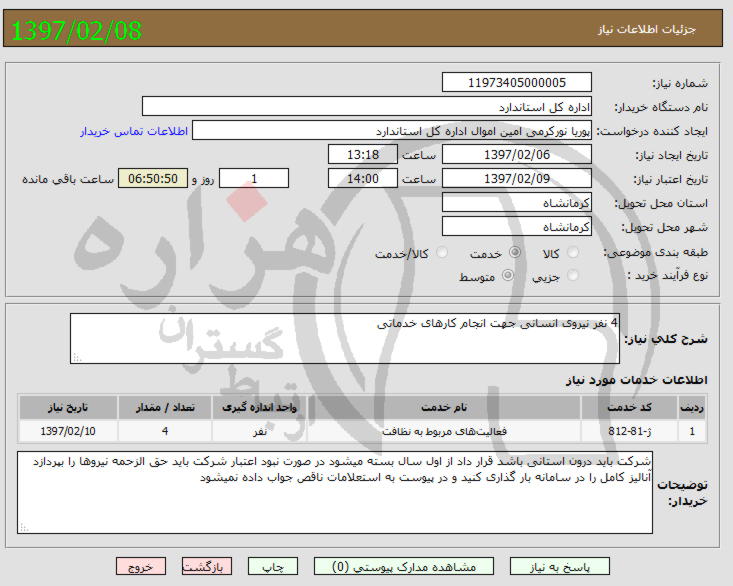
Task: Open اطلاعات تماس خریدار link
Action: pyautogui.click(x=134, y=131)
